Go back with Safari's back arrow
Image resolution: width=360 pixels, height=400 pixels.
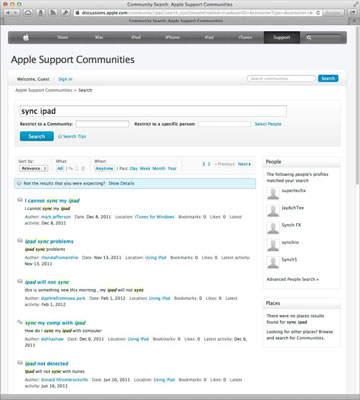(7, 13)
